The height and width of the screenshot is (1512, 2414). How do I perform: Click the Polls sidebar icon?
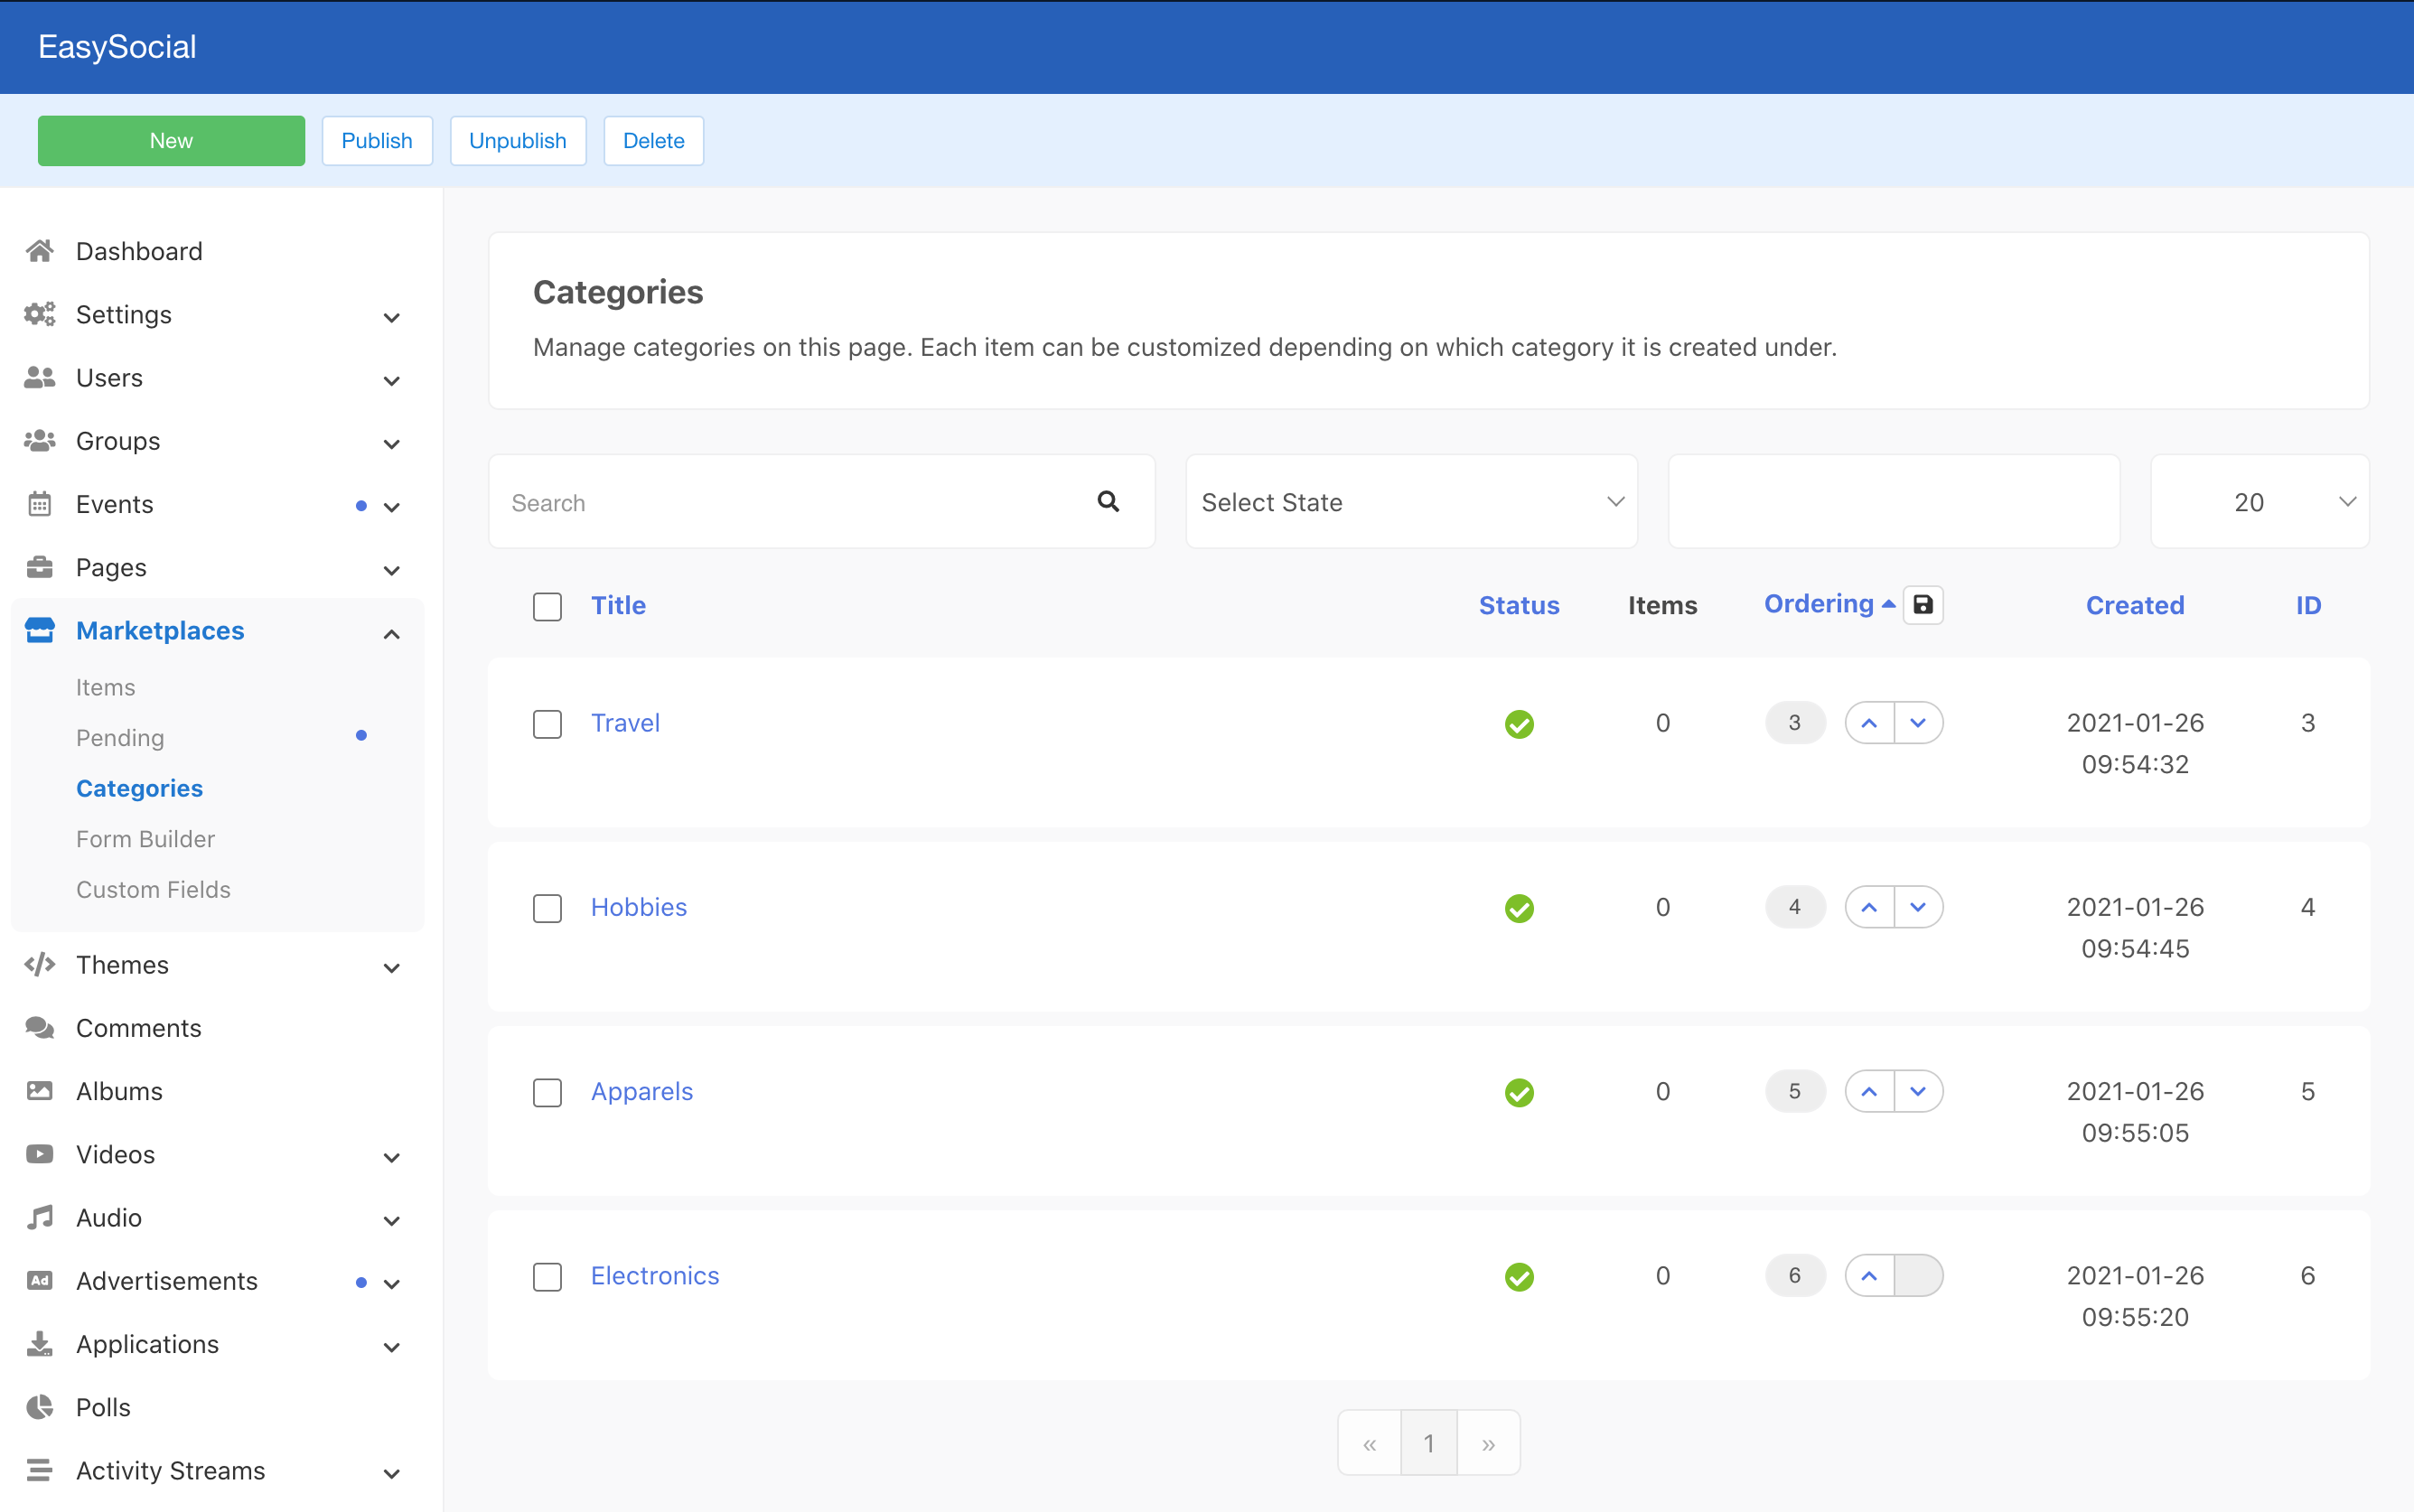40,1407
